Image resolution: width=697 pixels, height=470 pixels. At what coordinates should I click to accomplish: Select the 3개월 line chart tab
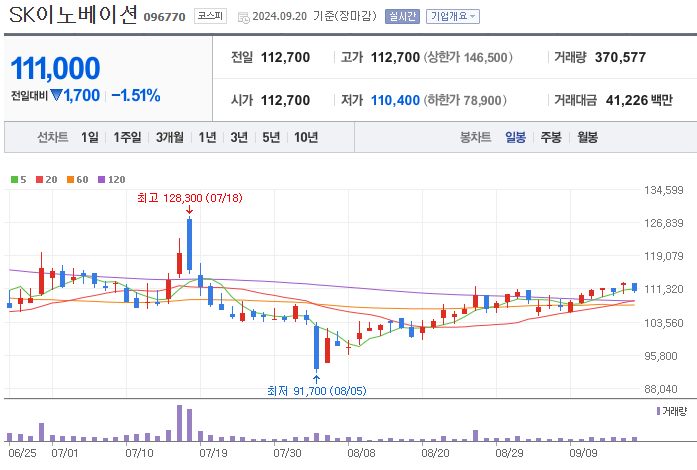[170, 137]
